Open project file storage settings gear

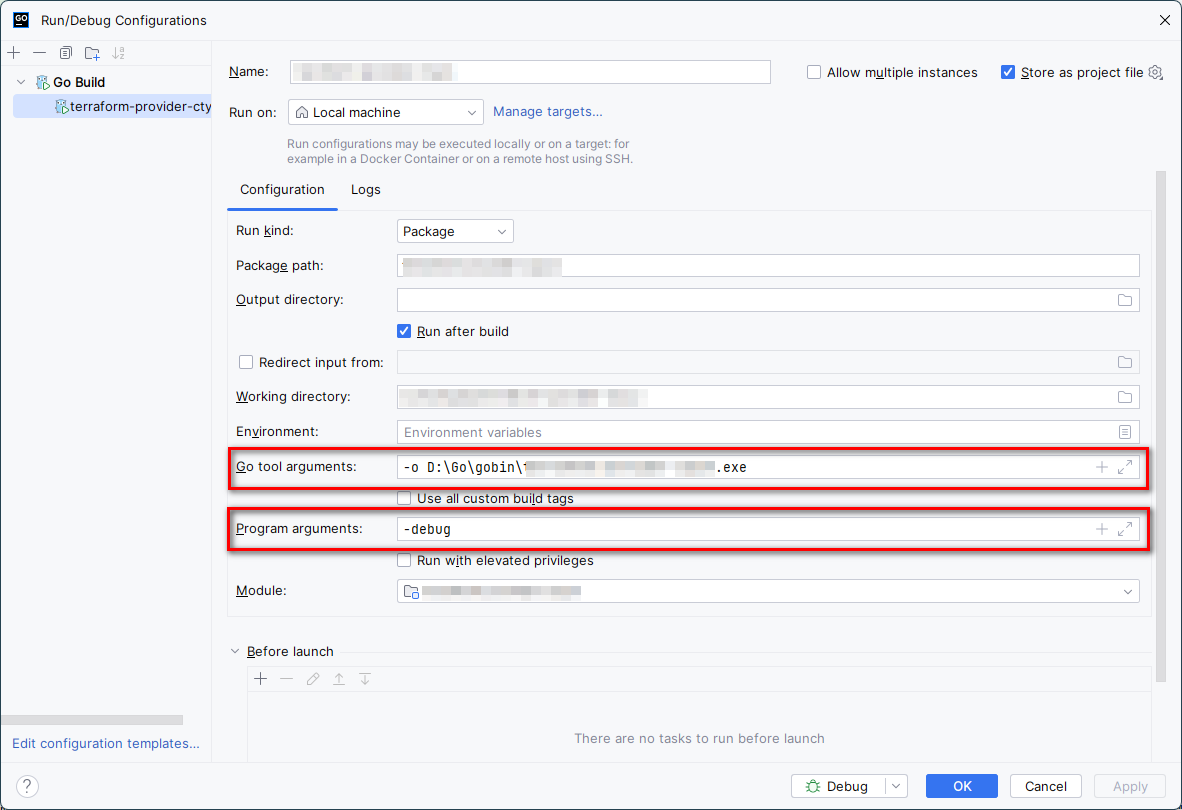point(1156,72)
